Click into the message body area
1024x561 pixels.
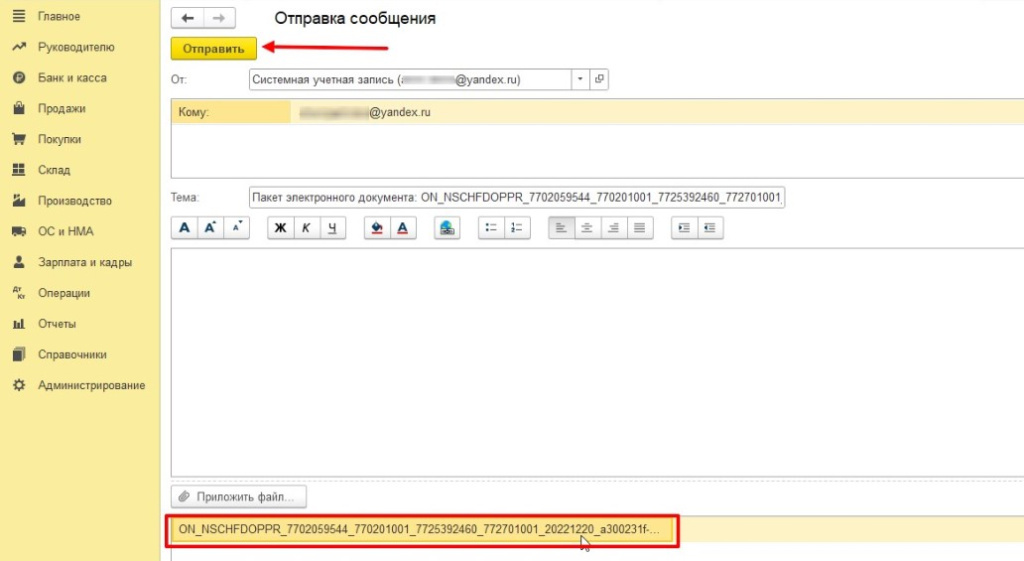pyautogui.click(x=597, y=362)
